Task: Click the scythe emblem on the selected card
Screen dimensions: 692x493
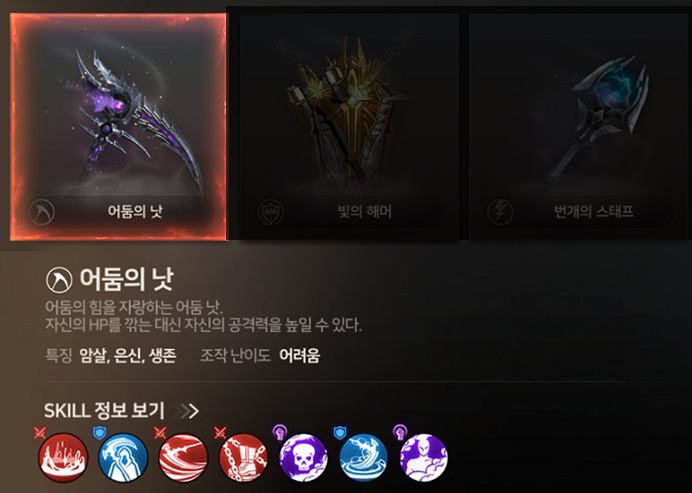Action: click(41, 212)
